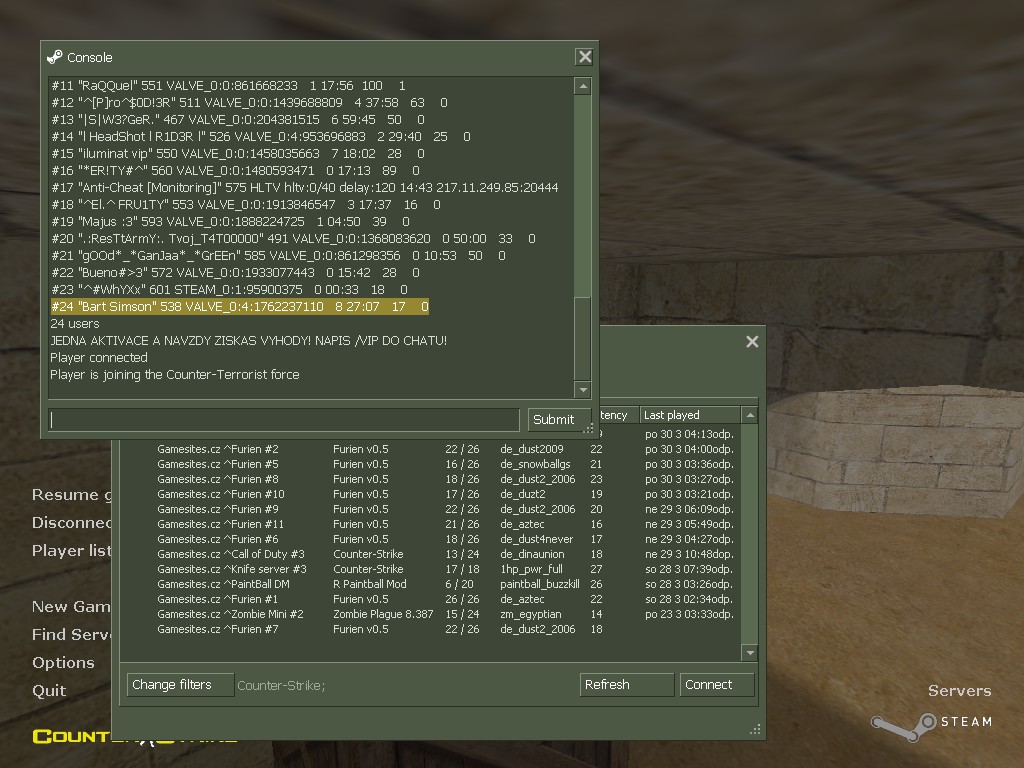Screen dimensions: 1024x768
Task: Click the Steam logo at bottom right
Action: (931, 724)
